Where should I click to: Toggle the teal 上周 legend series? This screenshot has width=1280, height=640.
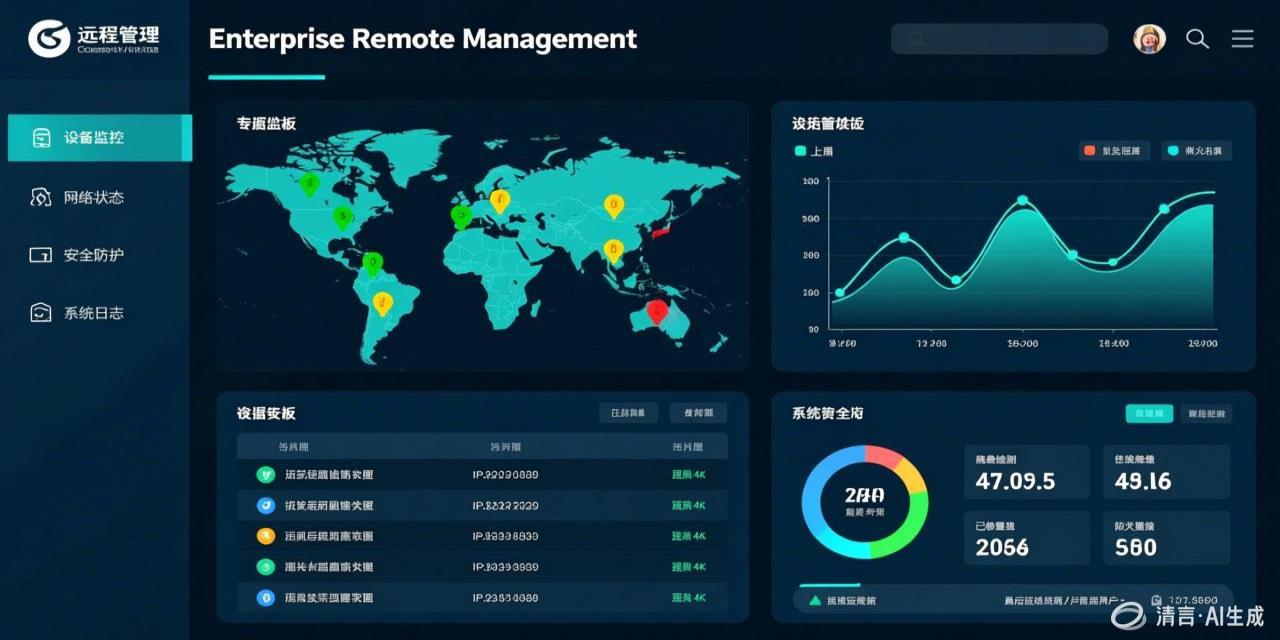[x=814, y=151]
